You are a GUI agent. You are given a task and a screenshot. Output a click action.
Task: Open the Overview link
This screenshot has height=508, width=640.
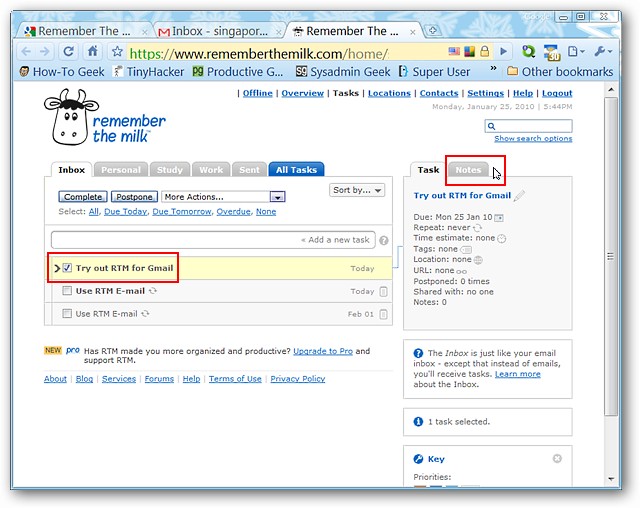click(302, 93)
